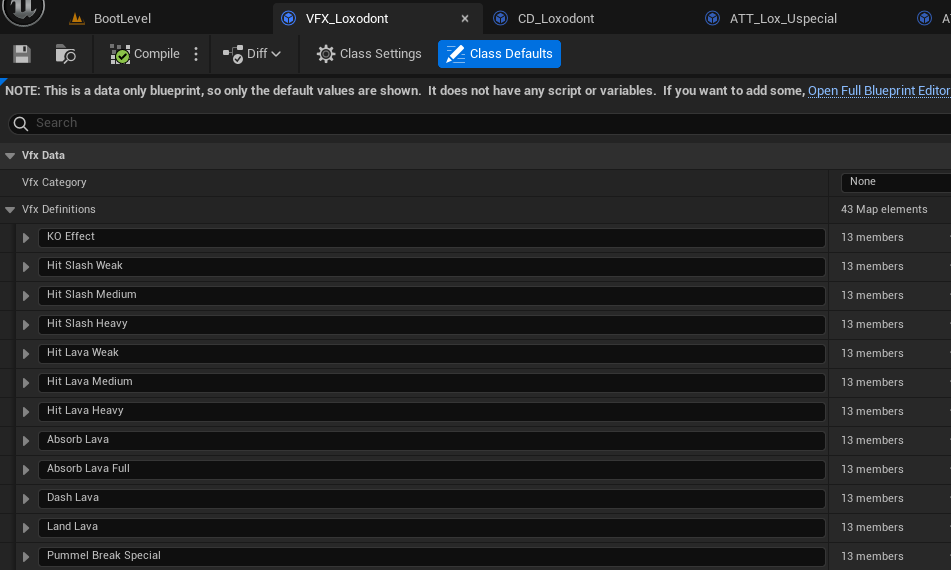Expand the Hit Slash Medium entry
The width and height of the screenshot is (951, 570).
pos(25,296)
